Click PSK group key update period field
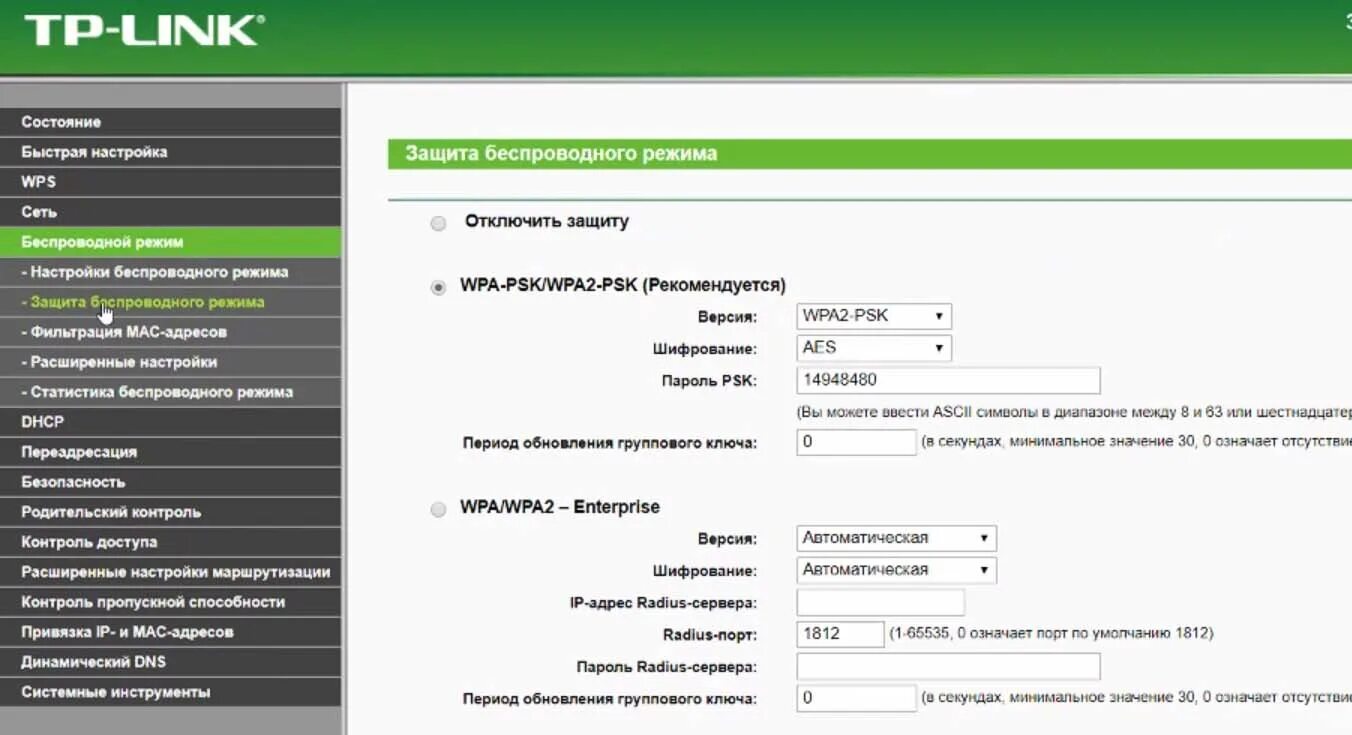 [856, 442]
